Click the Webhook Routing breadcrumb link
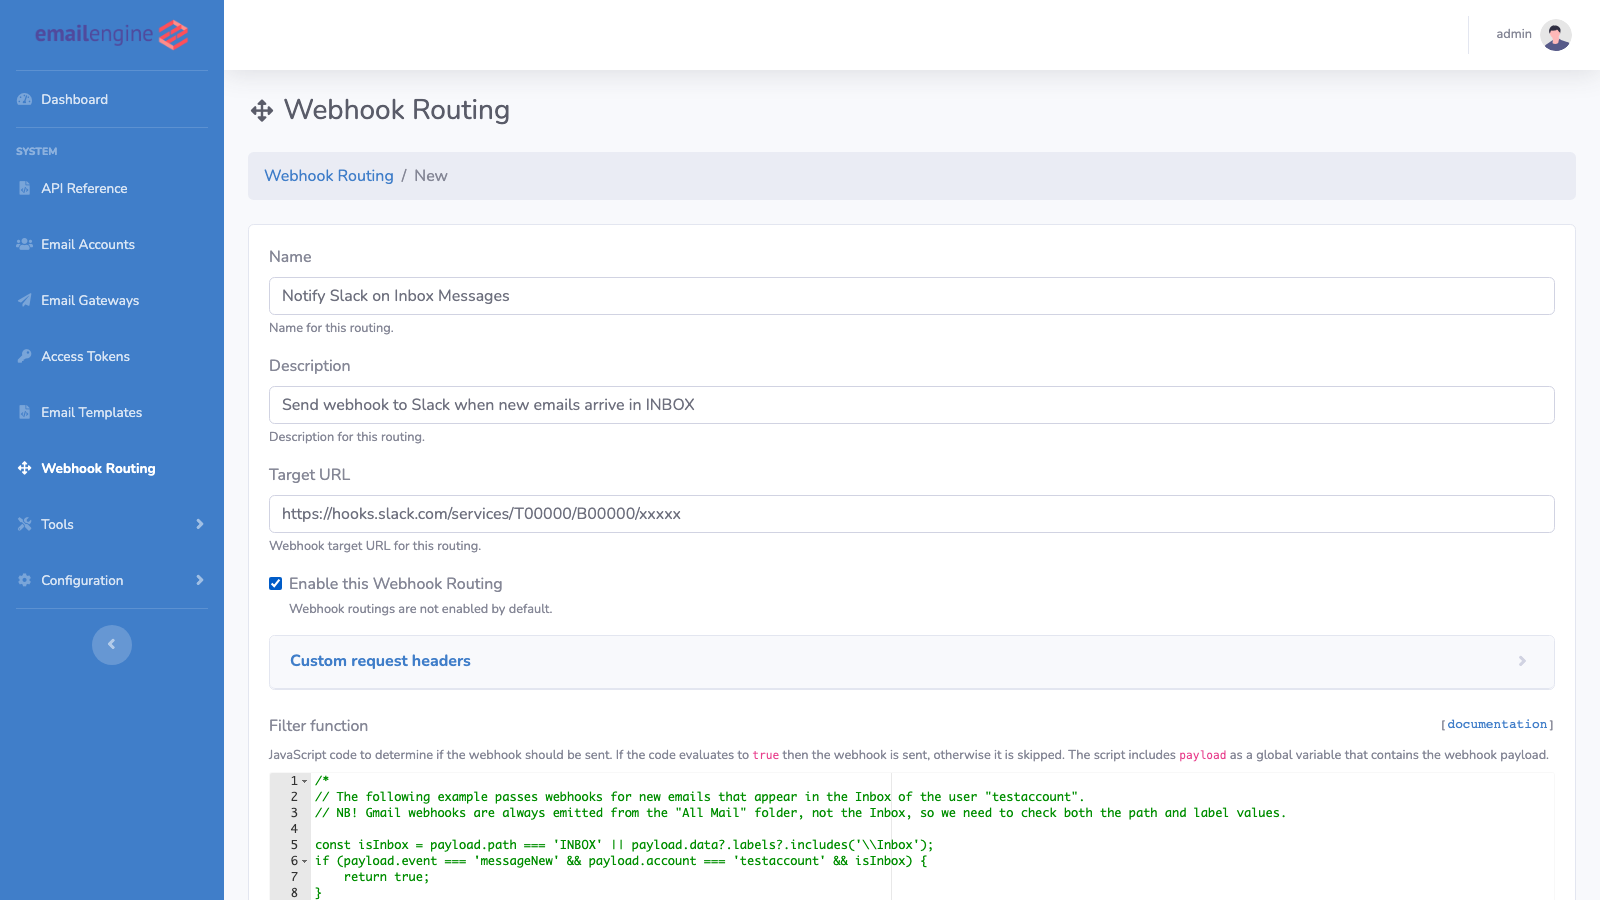 click(x=328, y=175)
